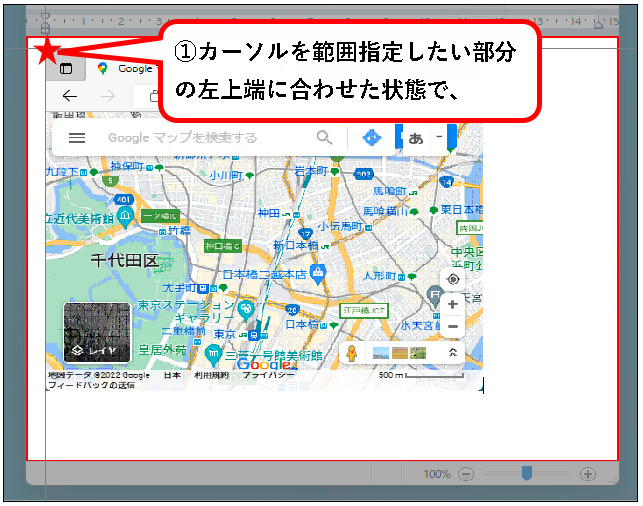Image resolution: width=643 pixels, height=506 pixels.
Task: Click the 100% zoom level text
Action: tap(437, 474)
